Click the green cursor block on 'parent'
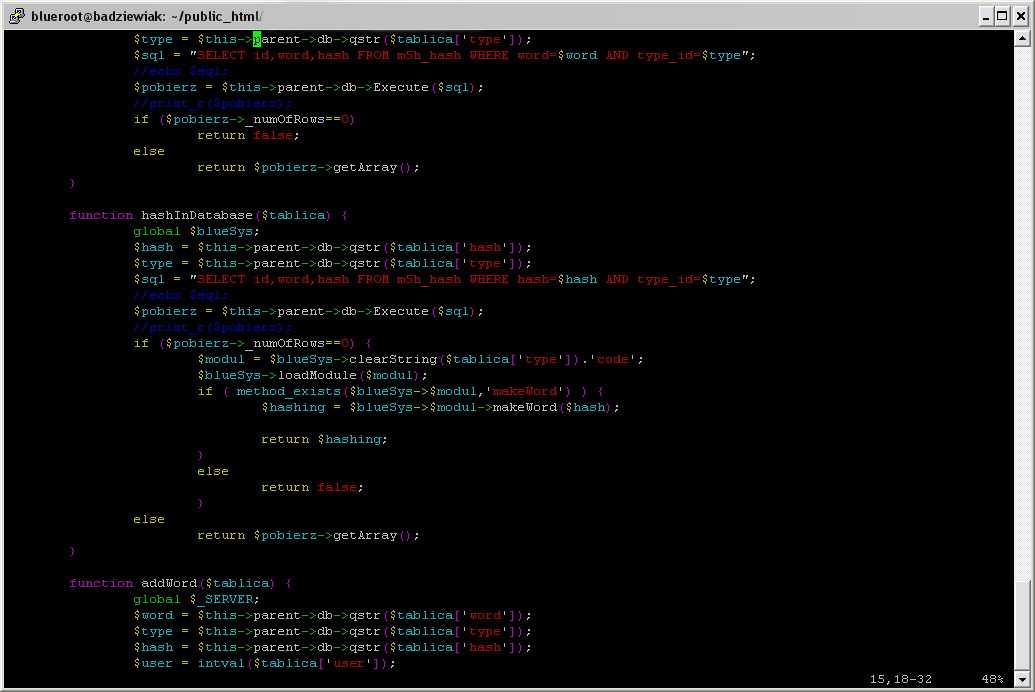This screenshot has width=1035, height=692. [x=257, y=39]
